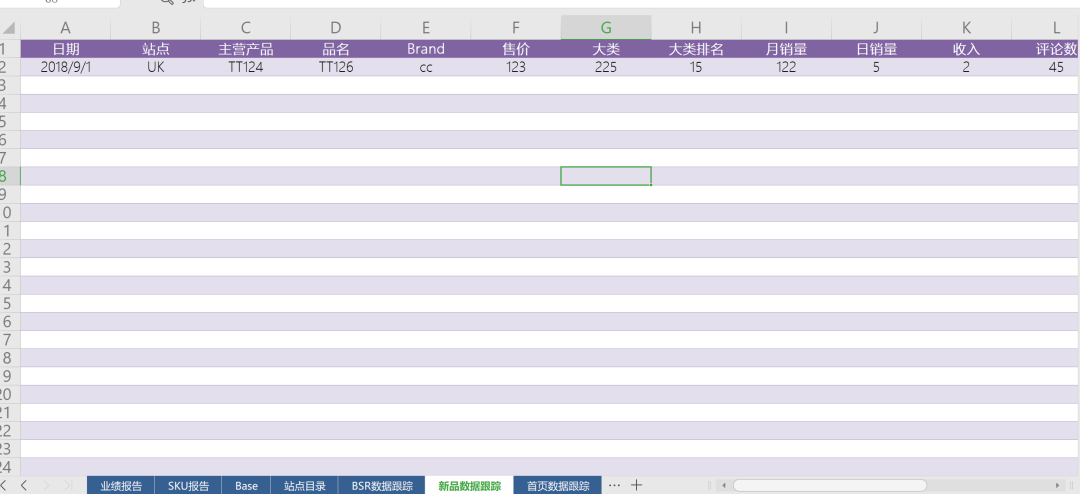Viewport: 1080px width, 494px height.
Task: Select the cell with value 122
Action: (786, 67)
